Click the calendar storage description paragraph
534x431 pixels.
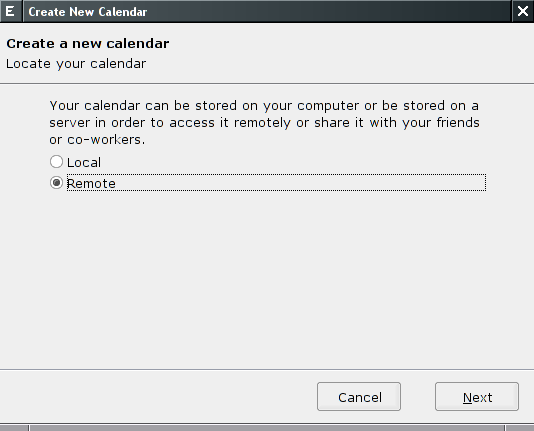click(264, 123)
